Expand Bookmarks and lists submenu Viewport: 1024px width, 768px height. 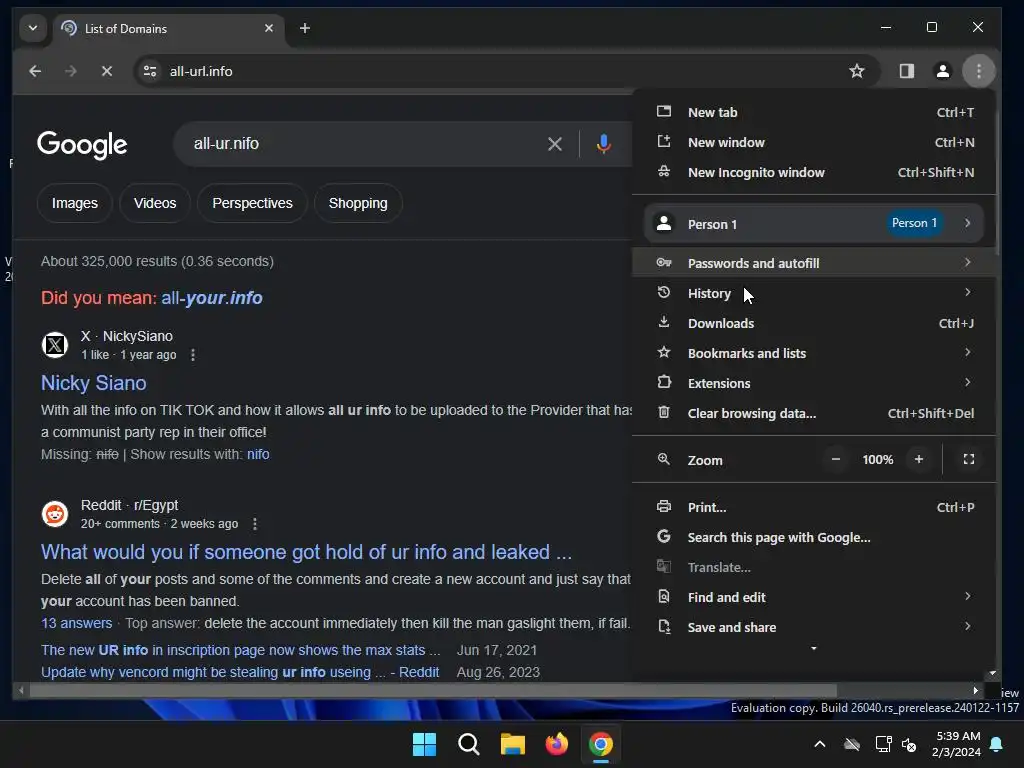(814, 353)
